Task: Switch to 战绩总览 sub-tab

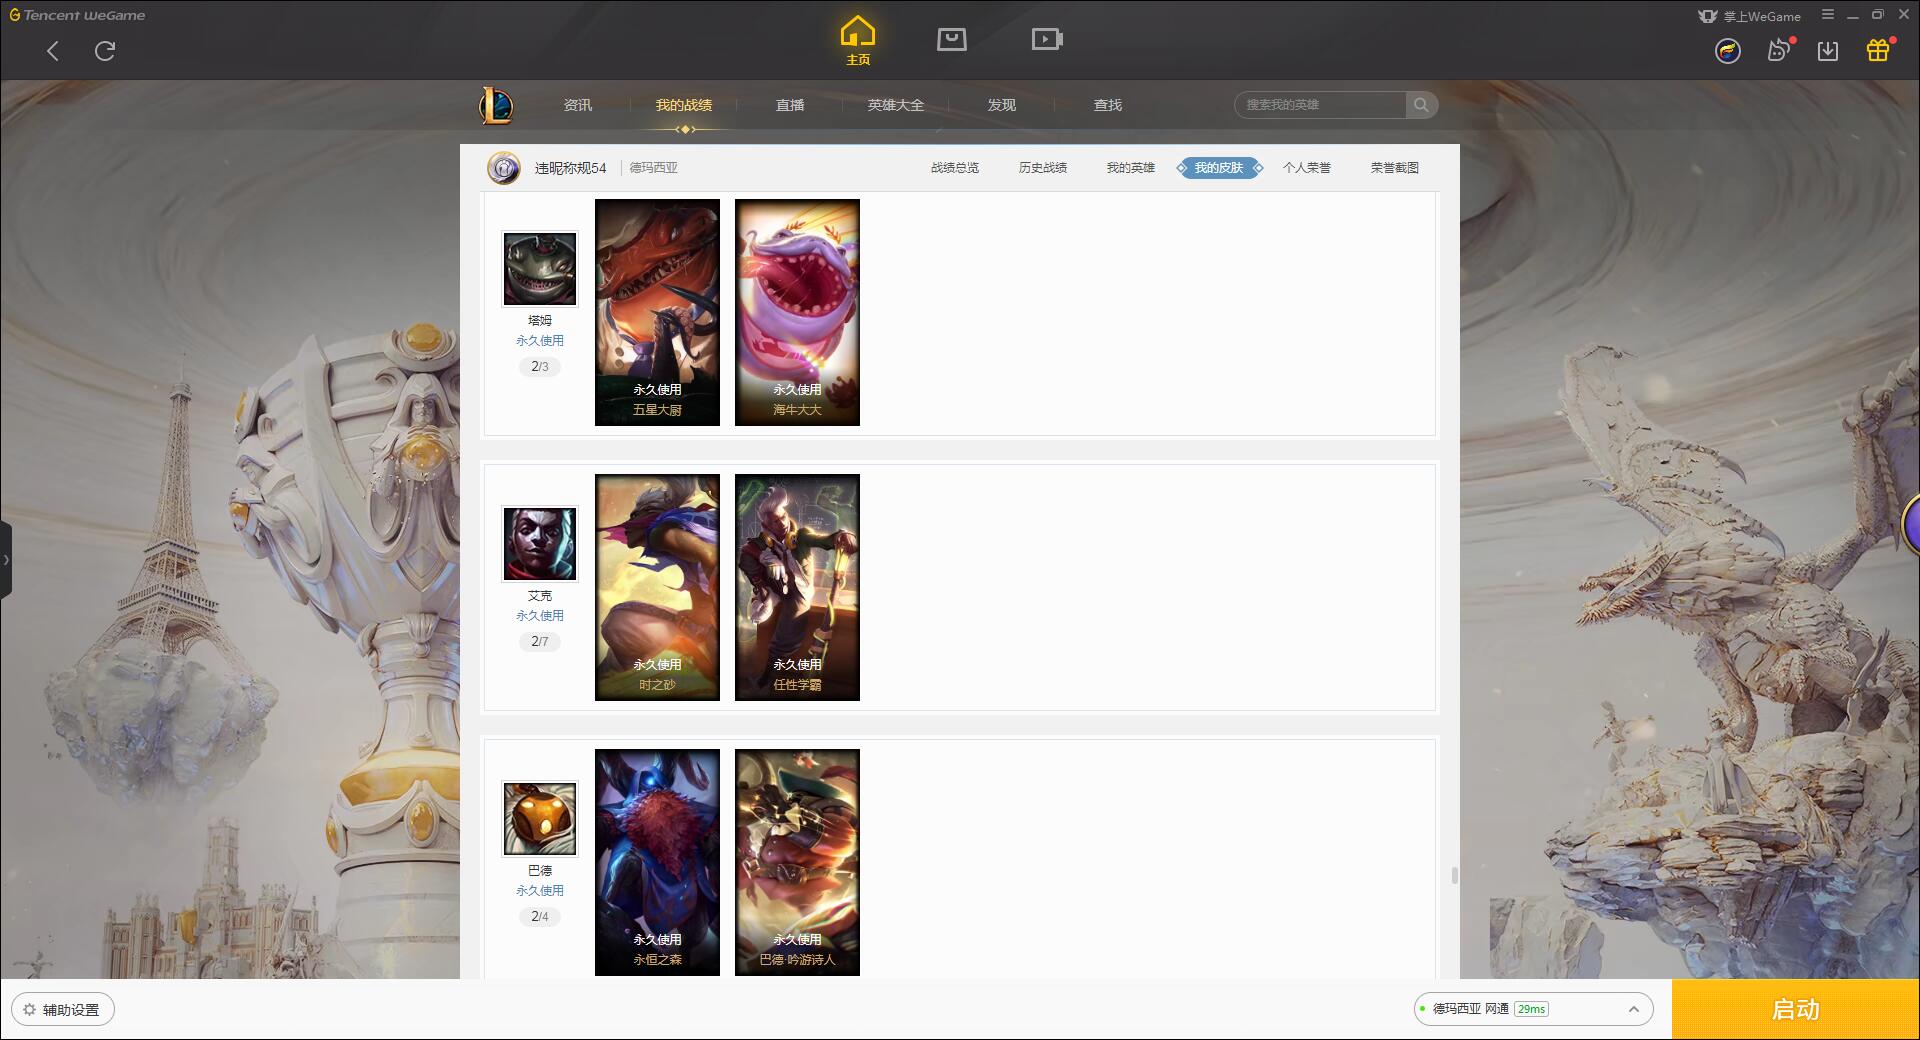Action: click(x=955, y=168)
